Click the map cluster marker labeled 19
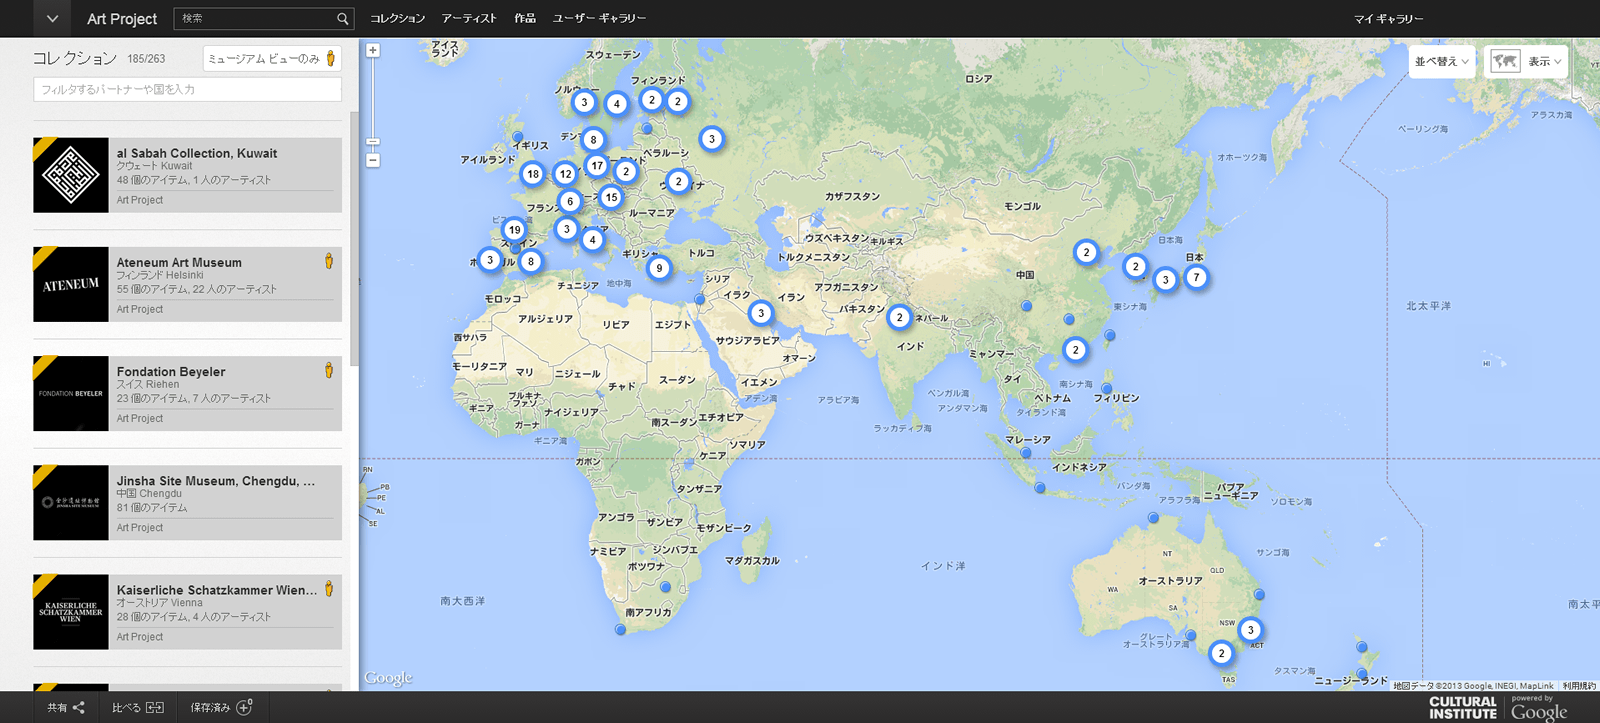 point(514,230)
